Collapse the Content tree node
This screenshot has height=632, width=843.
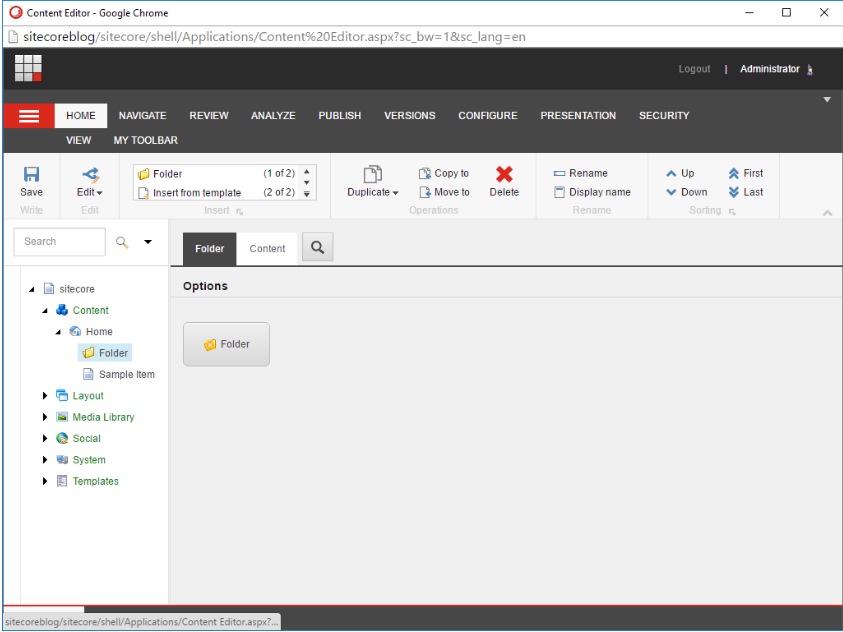click(x=45, y=311)
